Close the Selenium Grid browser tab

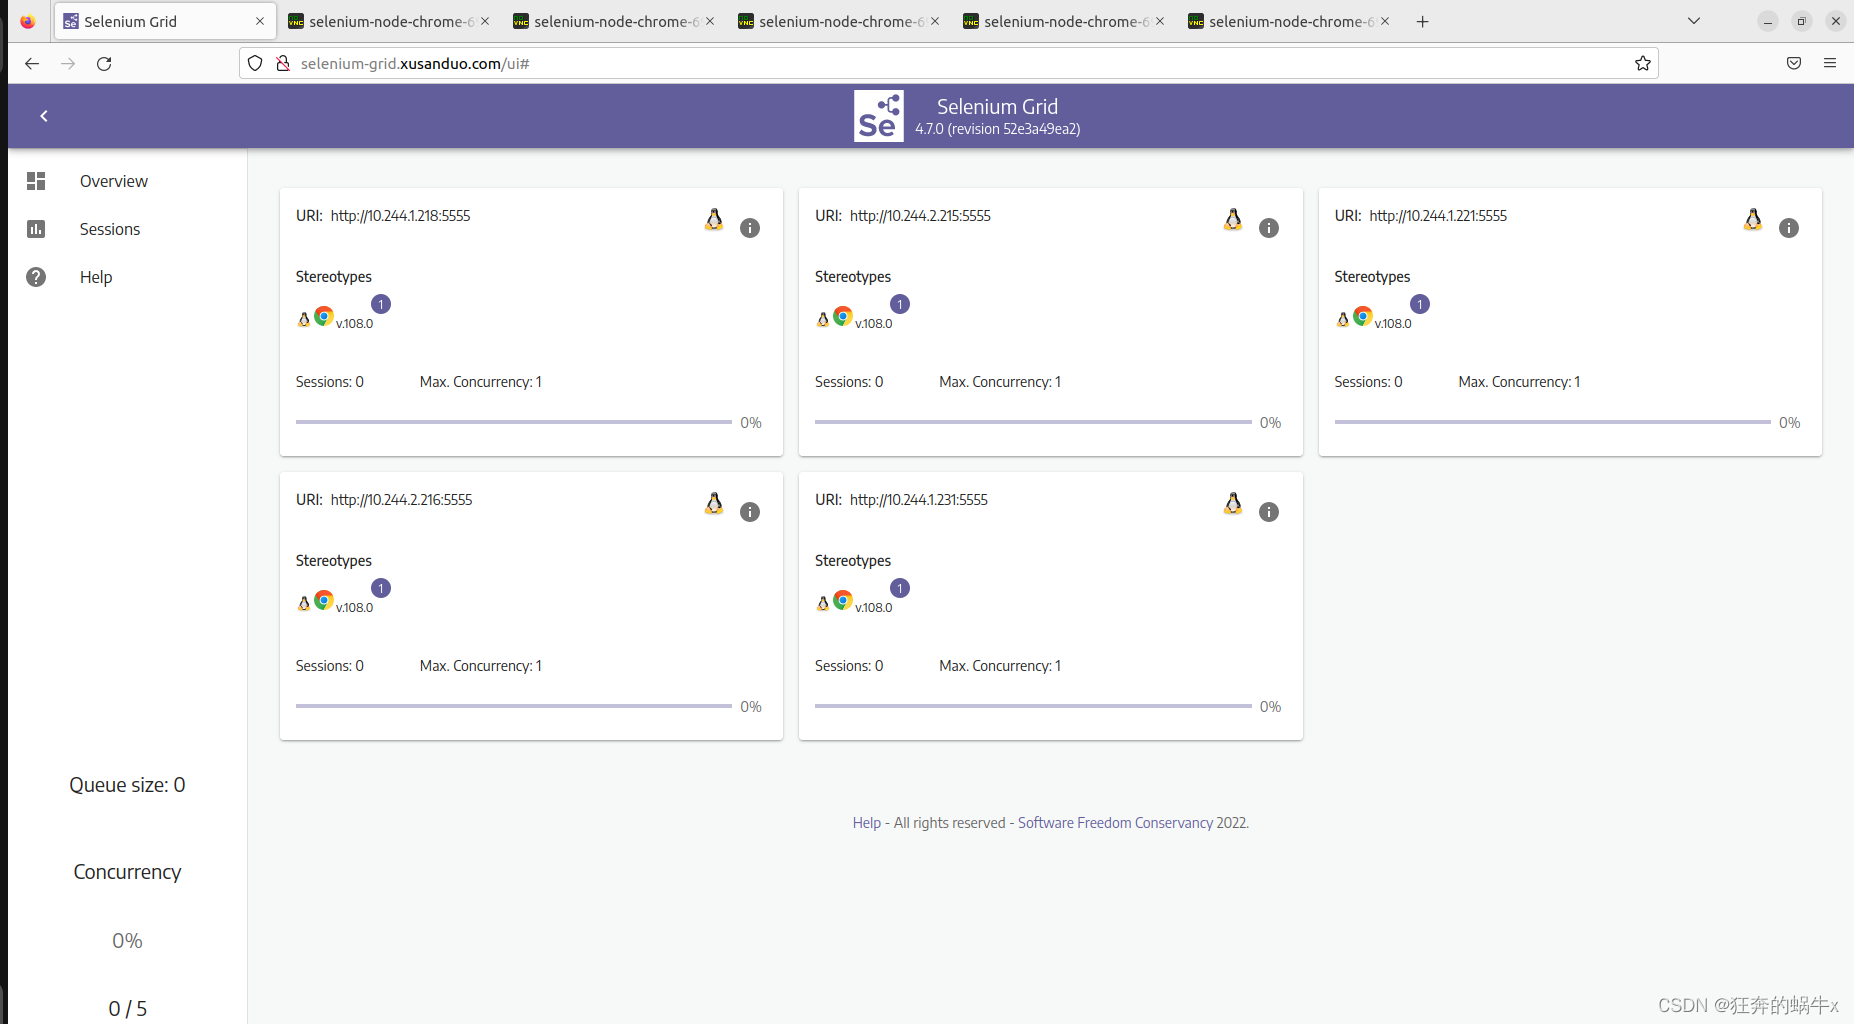point(260,21)
